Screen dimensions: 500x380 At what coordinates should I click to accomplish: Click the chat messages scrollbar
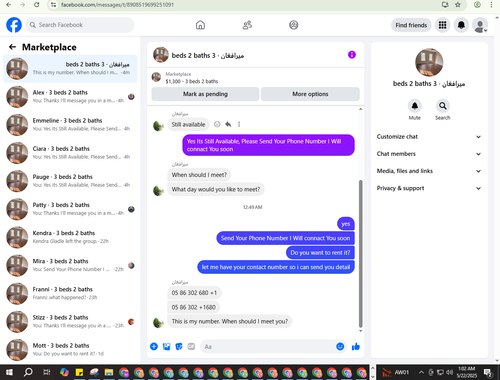(x=360, y=253)
